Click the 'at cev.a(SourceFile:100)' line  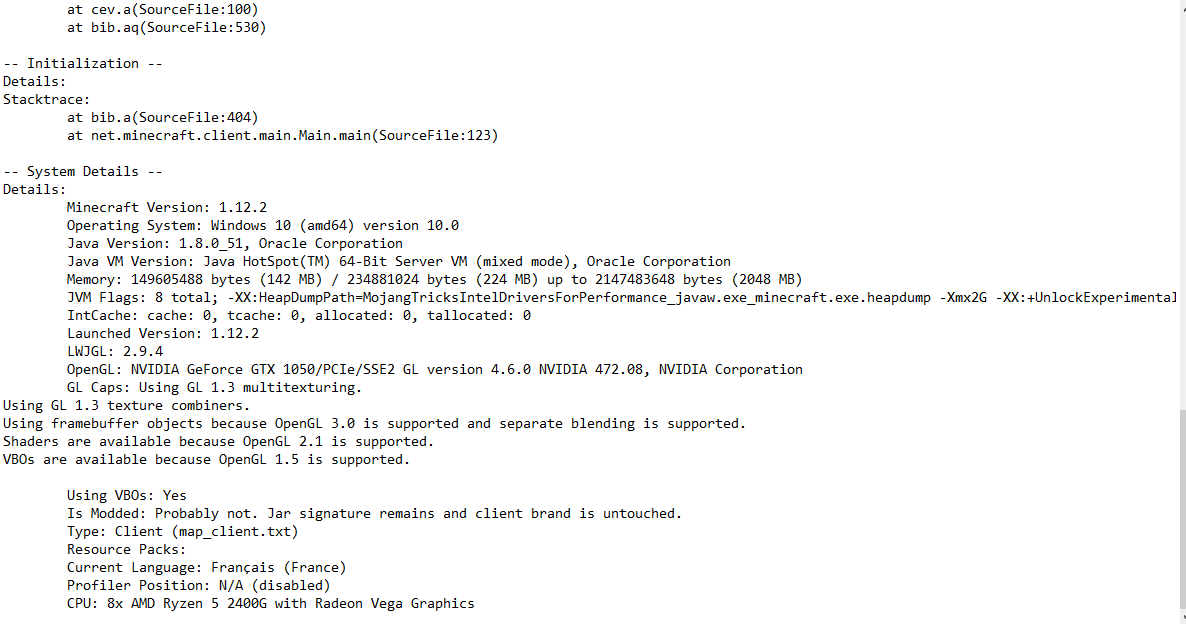coord(163,10)
